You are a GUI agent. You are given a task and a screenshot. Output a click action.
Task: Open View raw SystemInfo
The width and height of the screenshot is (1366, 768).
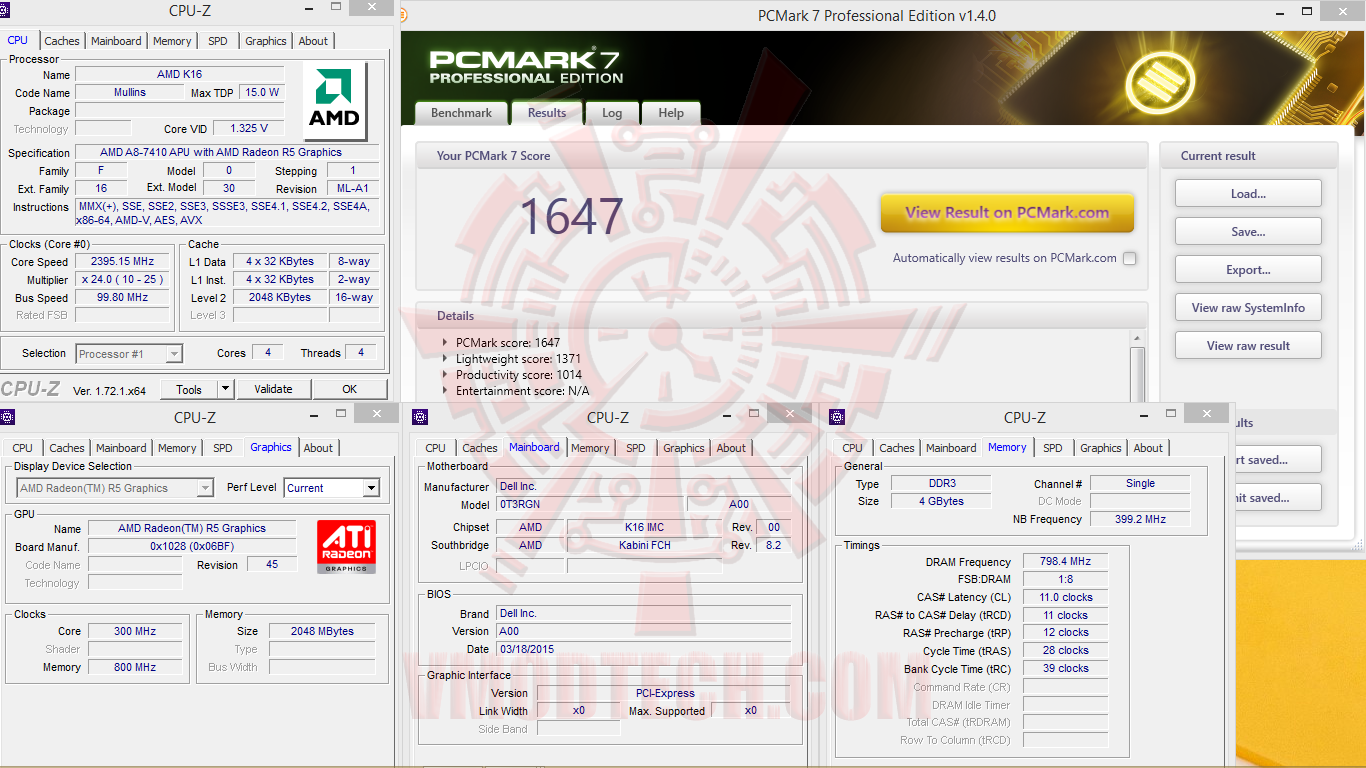[1248, 308]
